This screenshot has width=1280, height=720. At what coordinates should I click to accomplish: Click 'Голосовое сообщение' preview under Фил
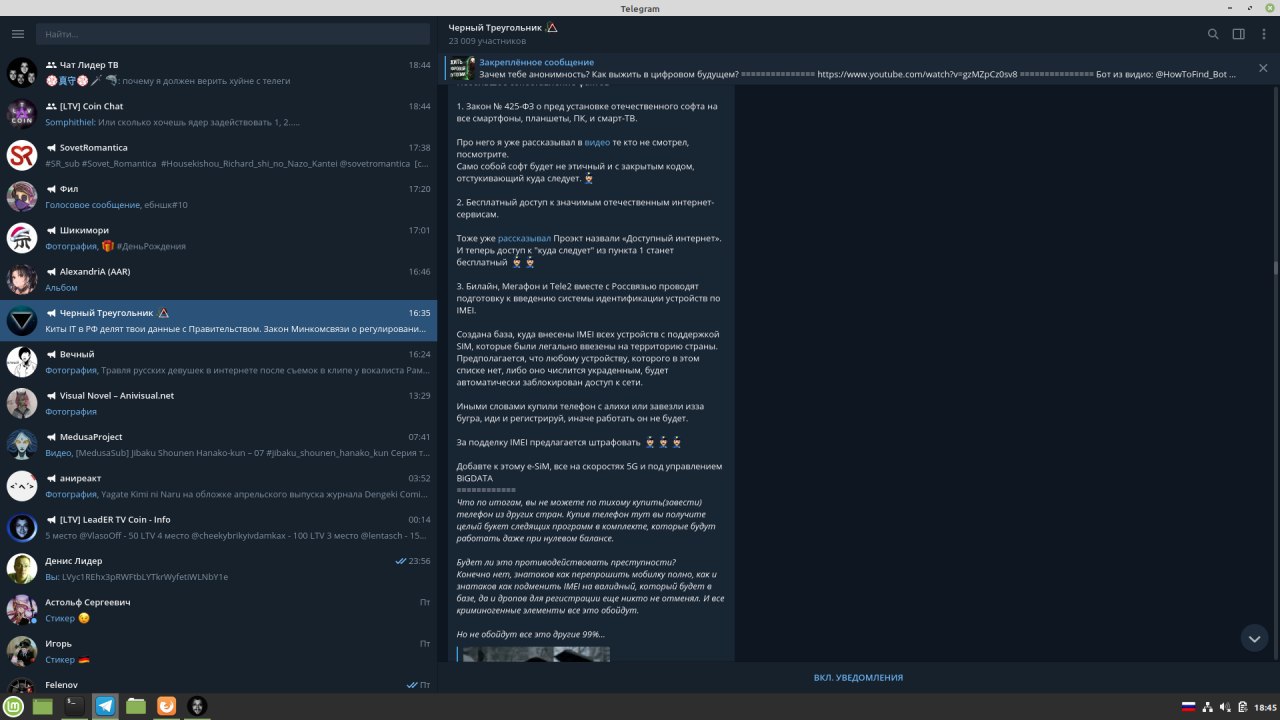93,205
